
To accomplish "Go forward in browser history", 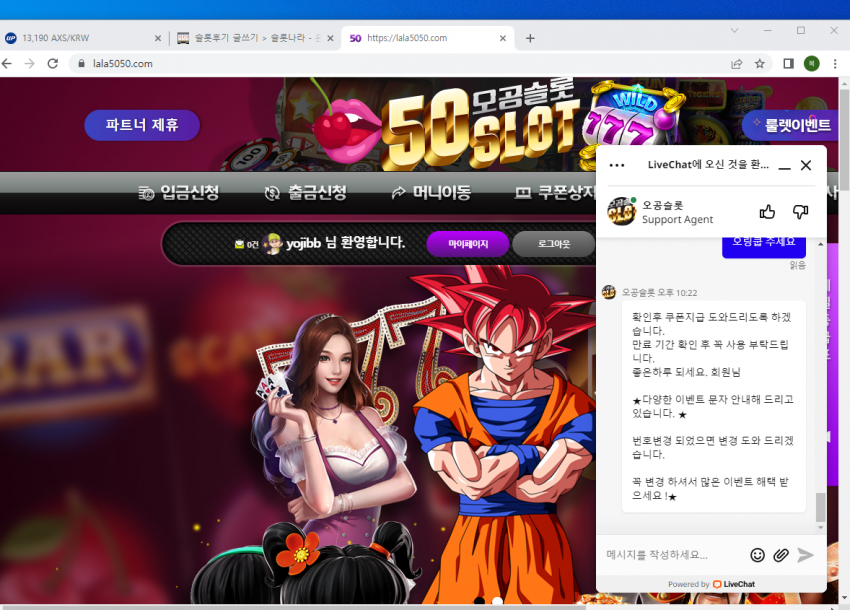I will [30, 63].
